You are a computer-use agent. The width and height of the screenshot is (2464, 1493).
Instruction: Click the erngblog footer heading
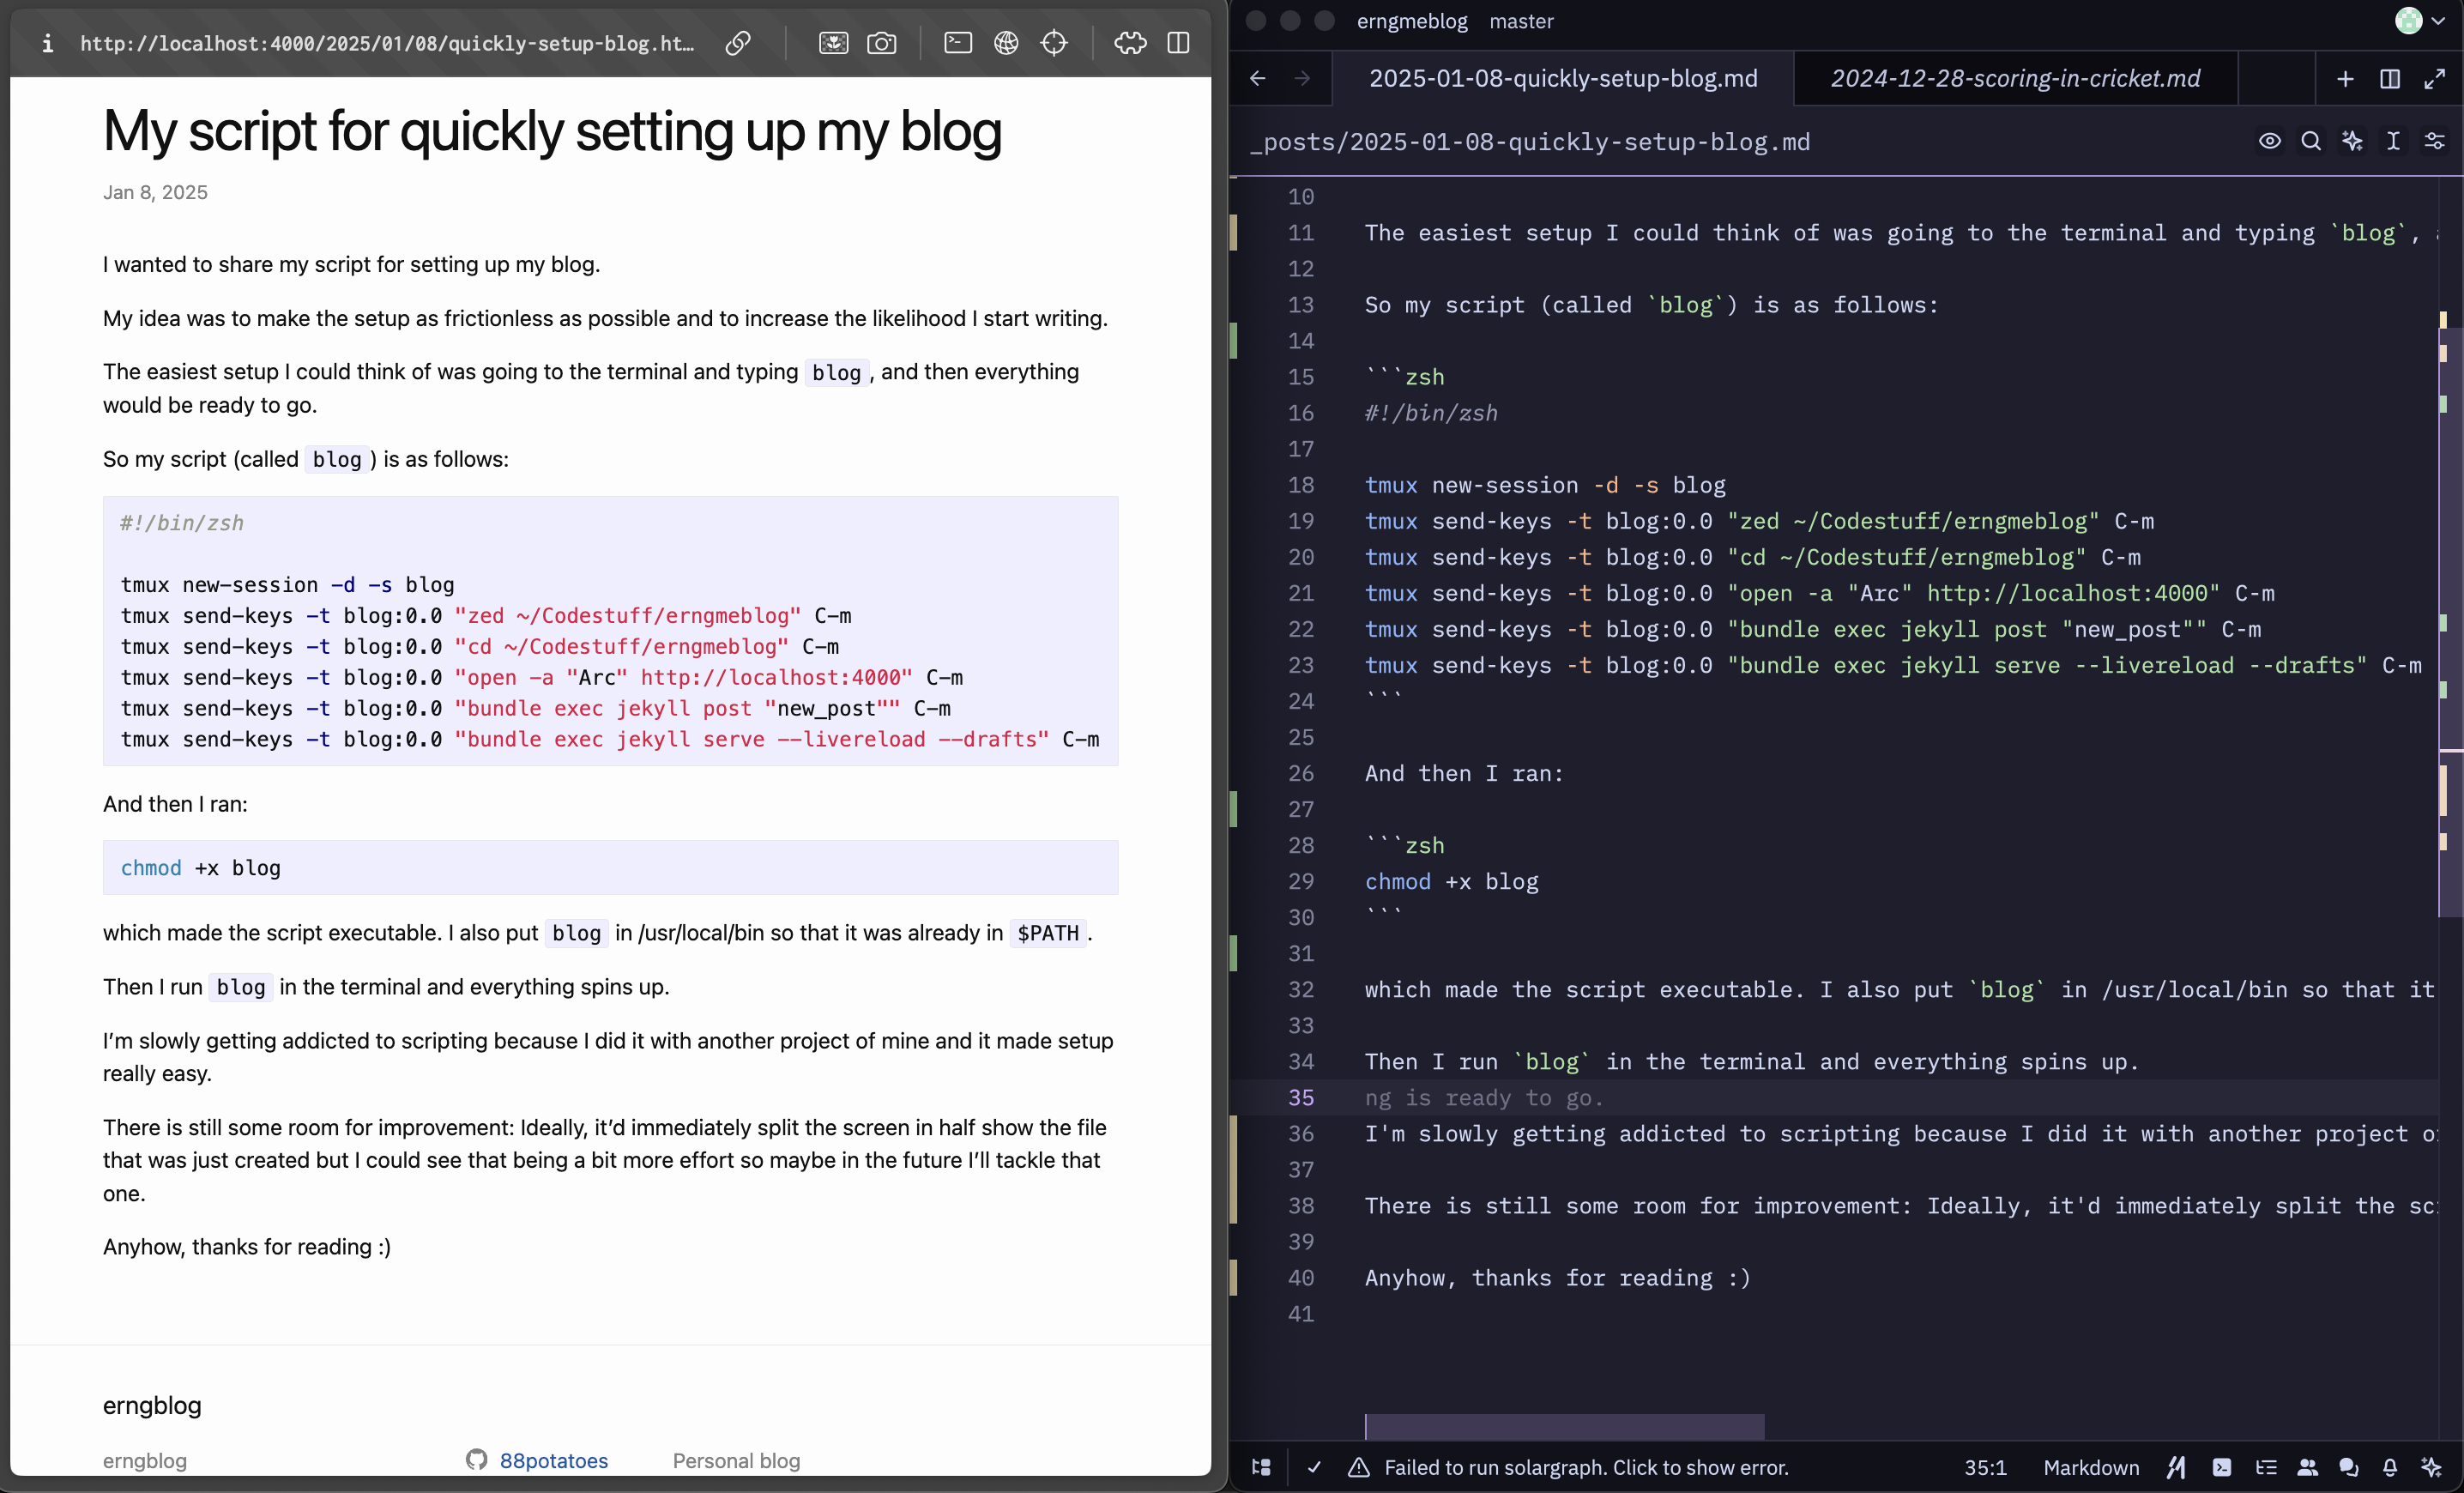point(152,1405)
